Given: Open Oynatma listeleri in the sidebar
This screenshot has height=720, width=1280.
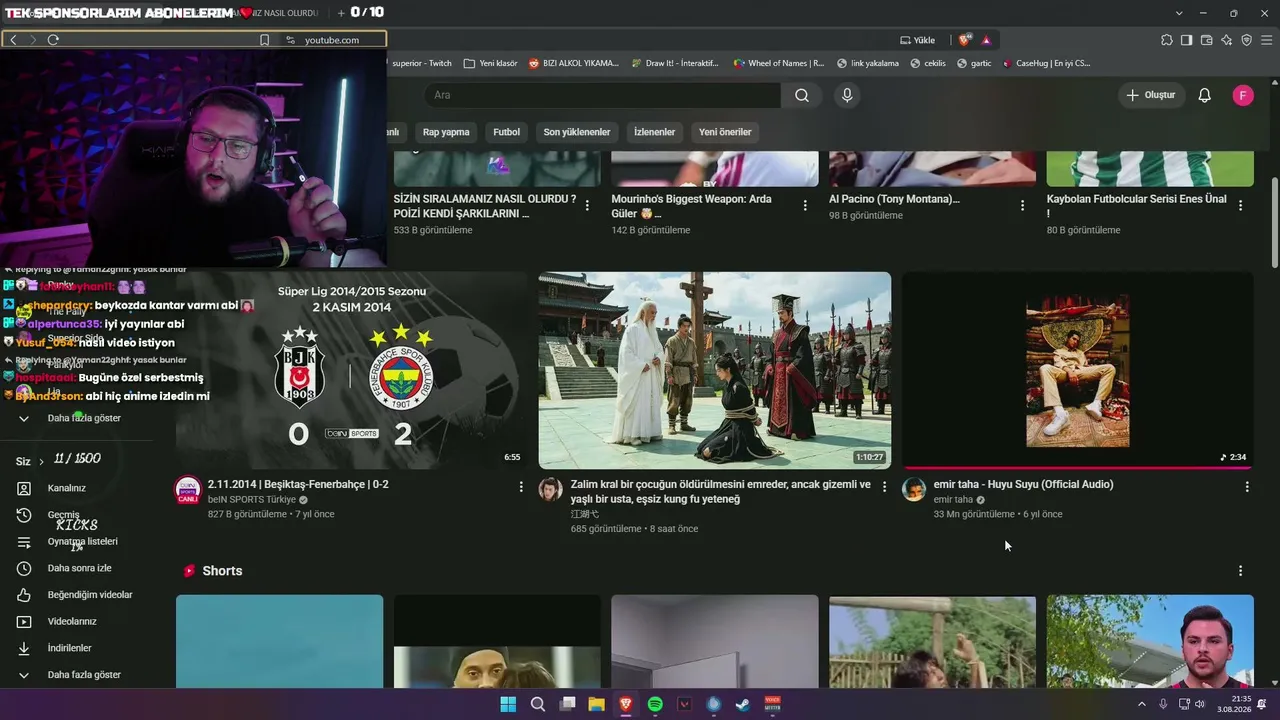Looking at the screenshot, I should pos(84,542).
